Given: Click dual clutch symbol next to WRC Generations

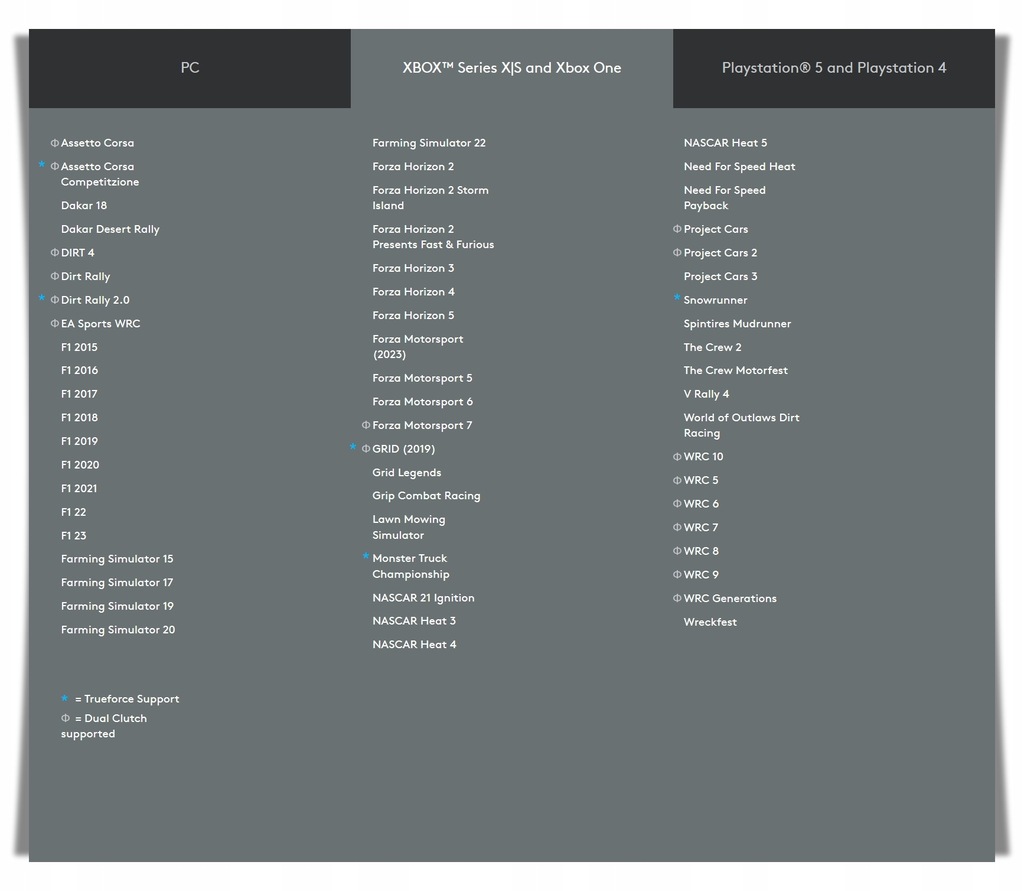Looking at the screenshot, I should pos(677,598).
